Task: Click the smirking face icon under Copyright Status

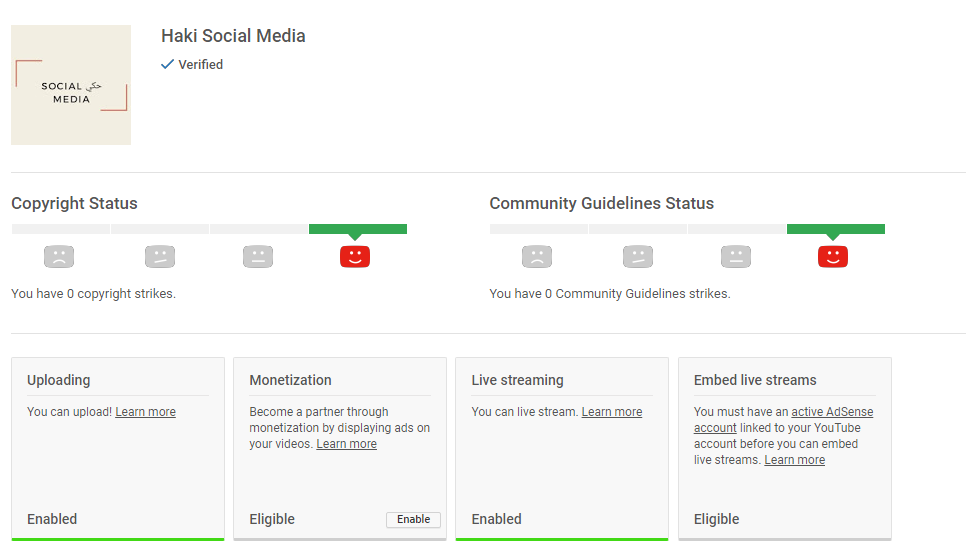Action: (x=160, y=256)
